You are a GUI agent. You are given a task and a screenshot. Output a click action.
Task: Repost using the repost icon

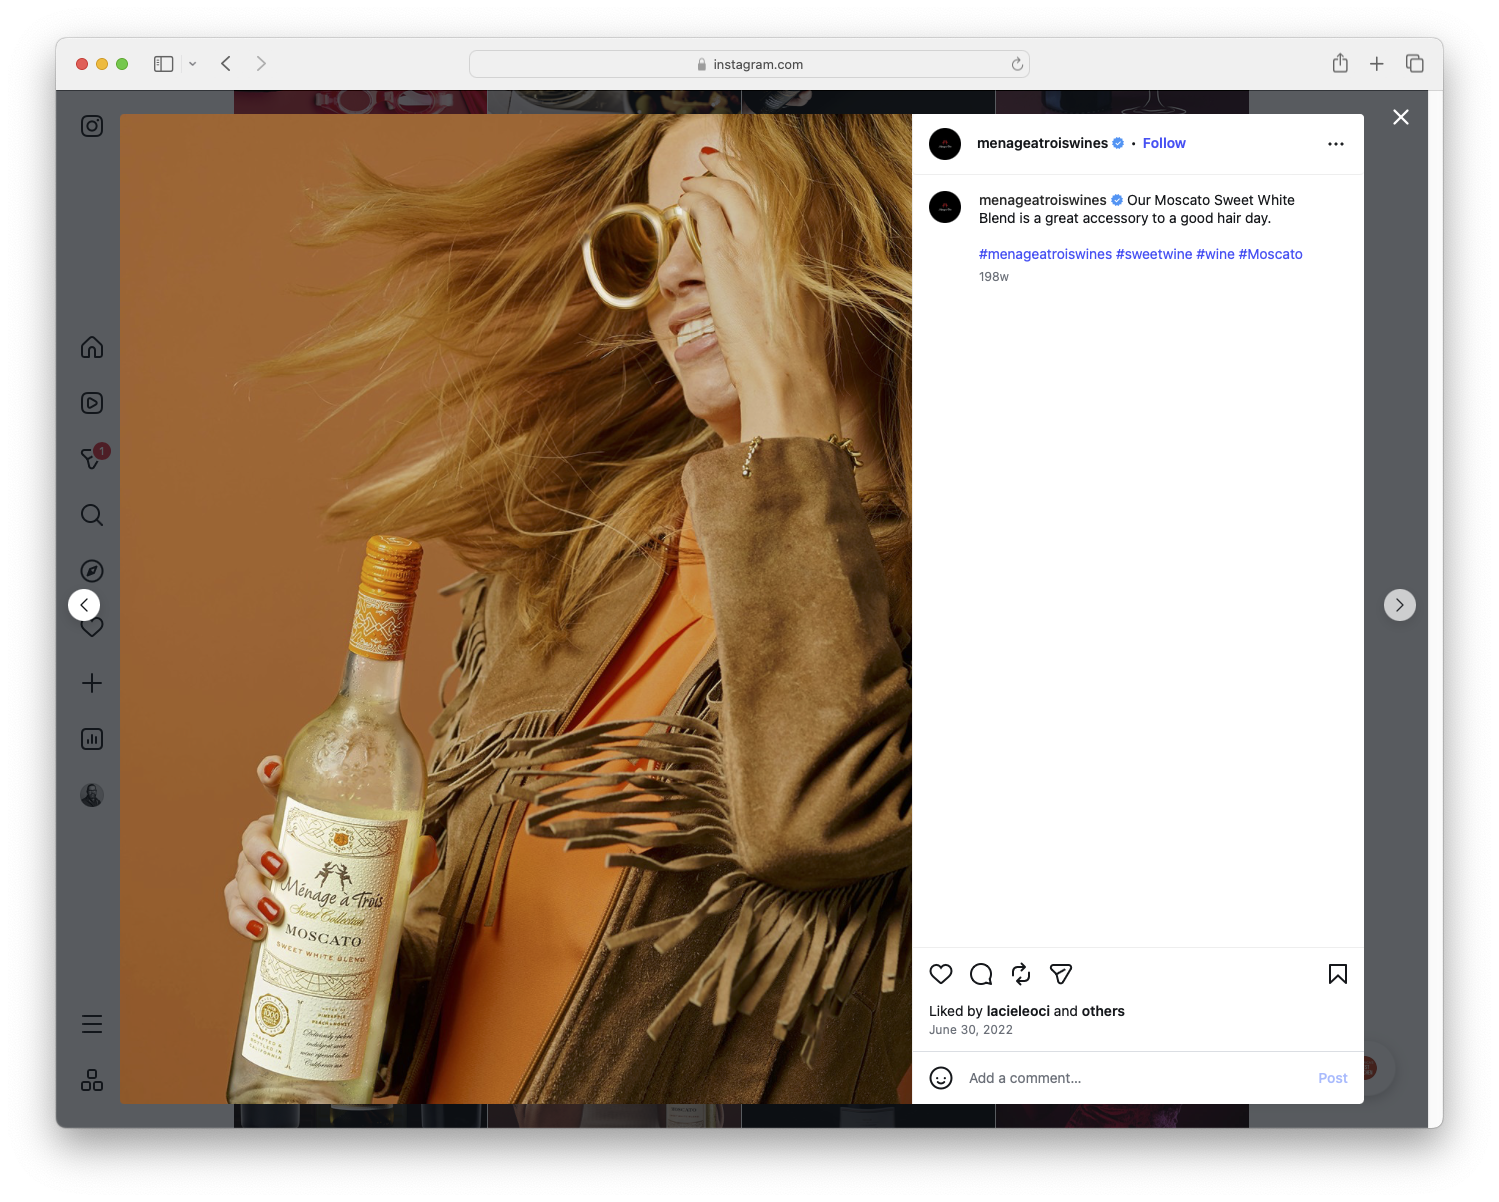click(x=1021, y=974)
